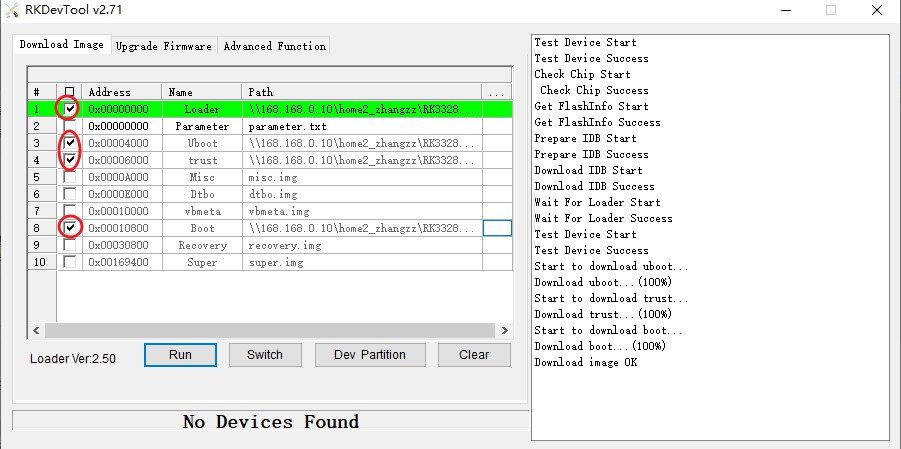Click the 'No Devices Found' status text
This screenshot has width=901, height=449.
pyautogui.click(x=271, y=421)
